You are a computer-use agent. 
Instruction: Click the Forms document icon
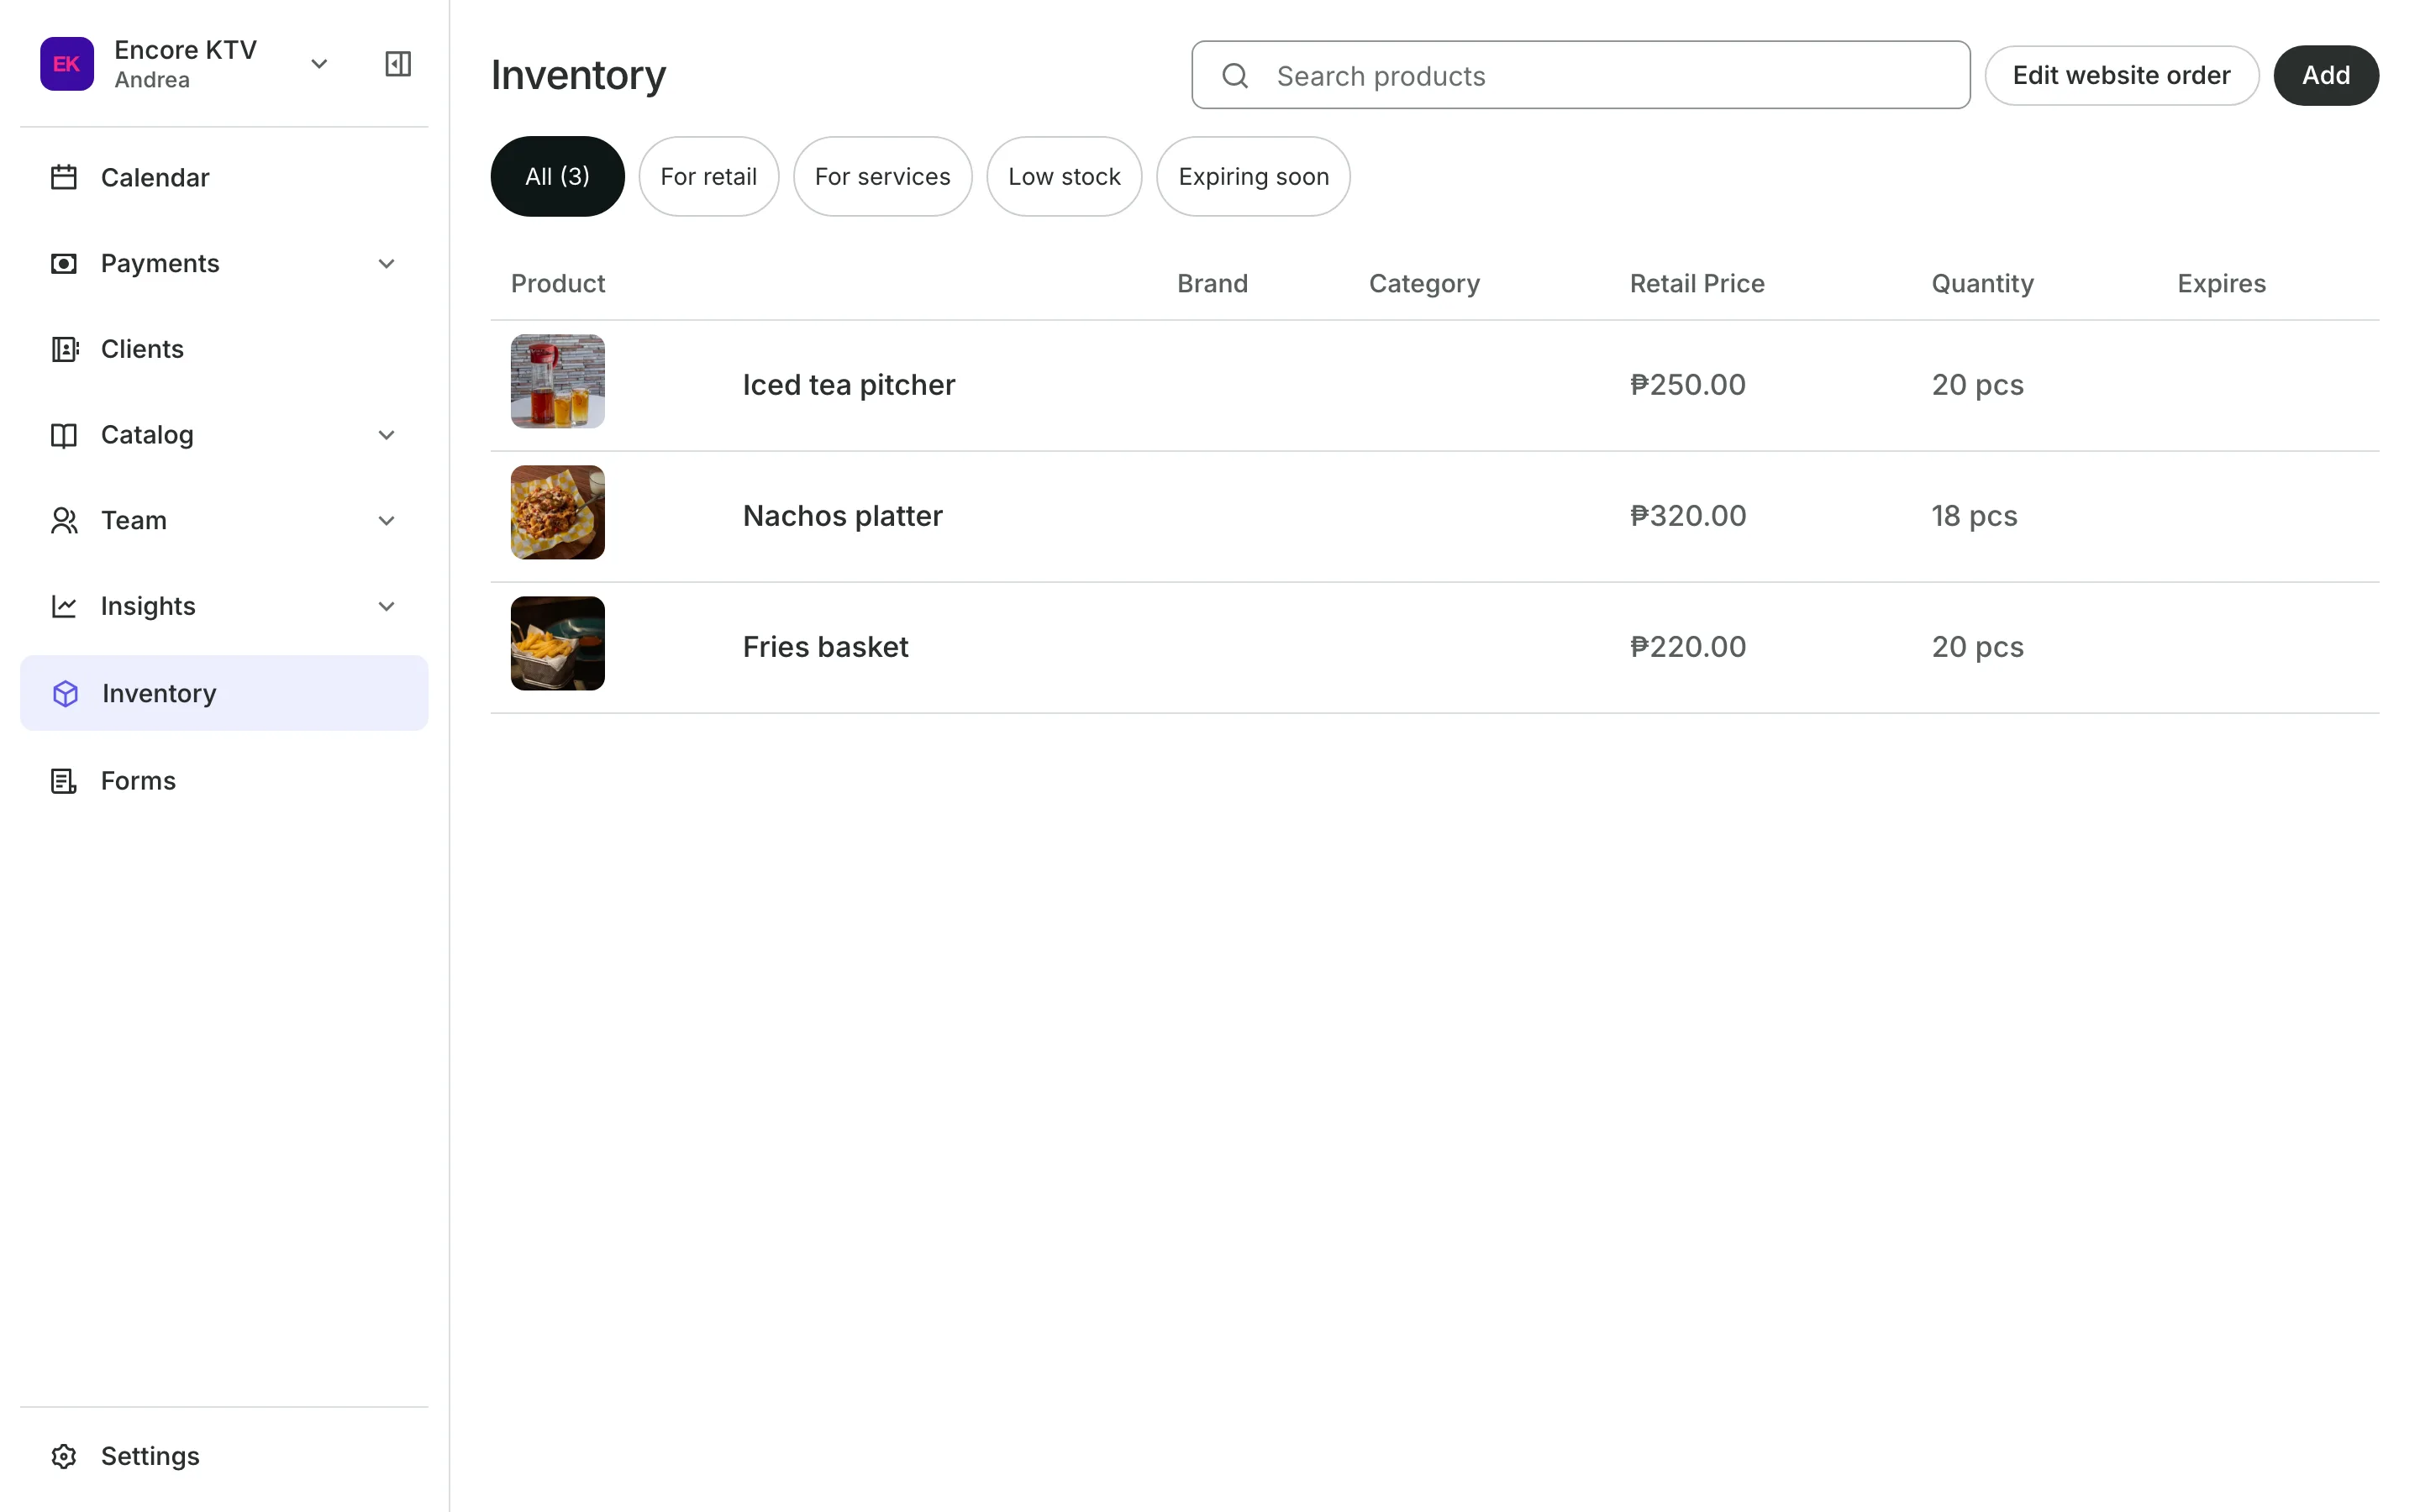(64, 781)
